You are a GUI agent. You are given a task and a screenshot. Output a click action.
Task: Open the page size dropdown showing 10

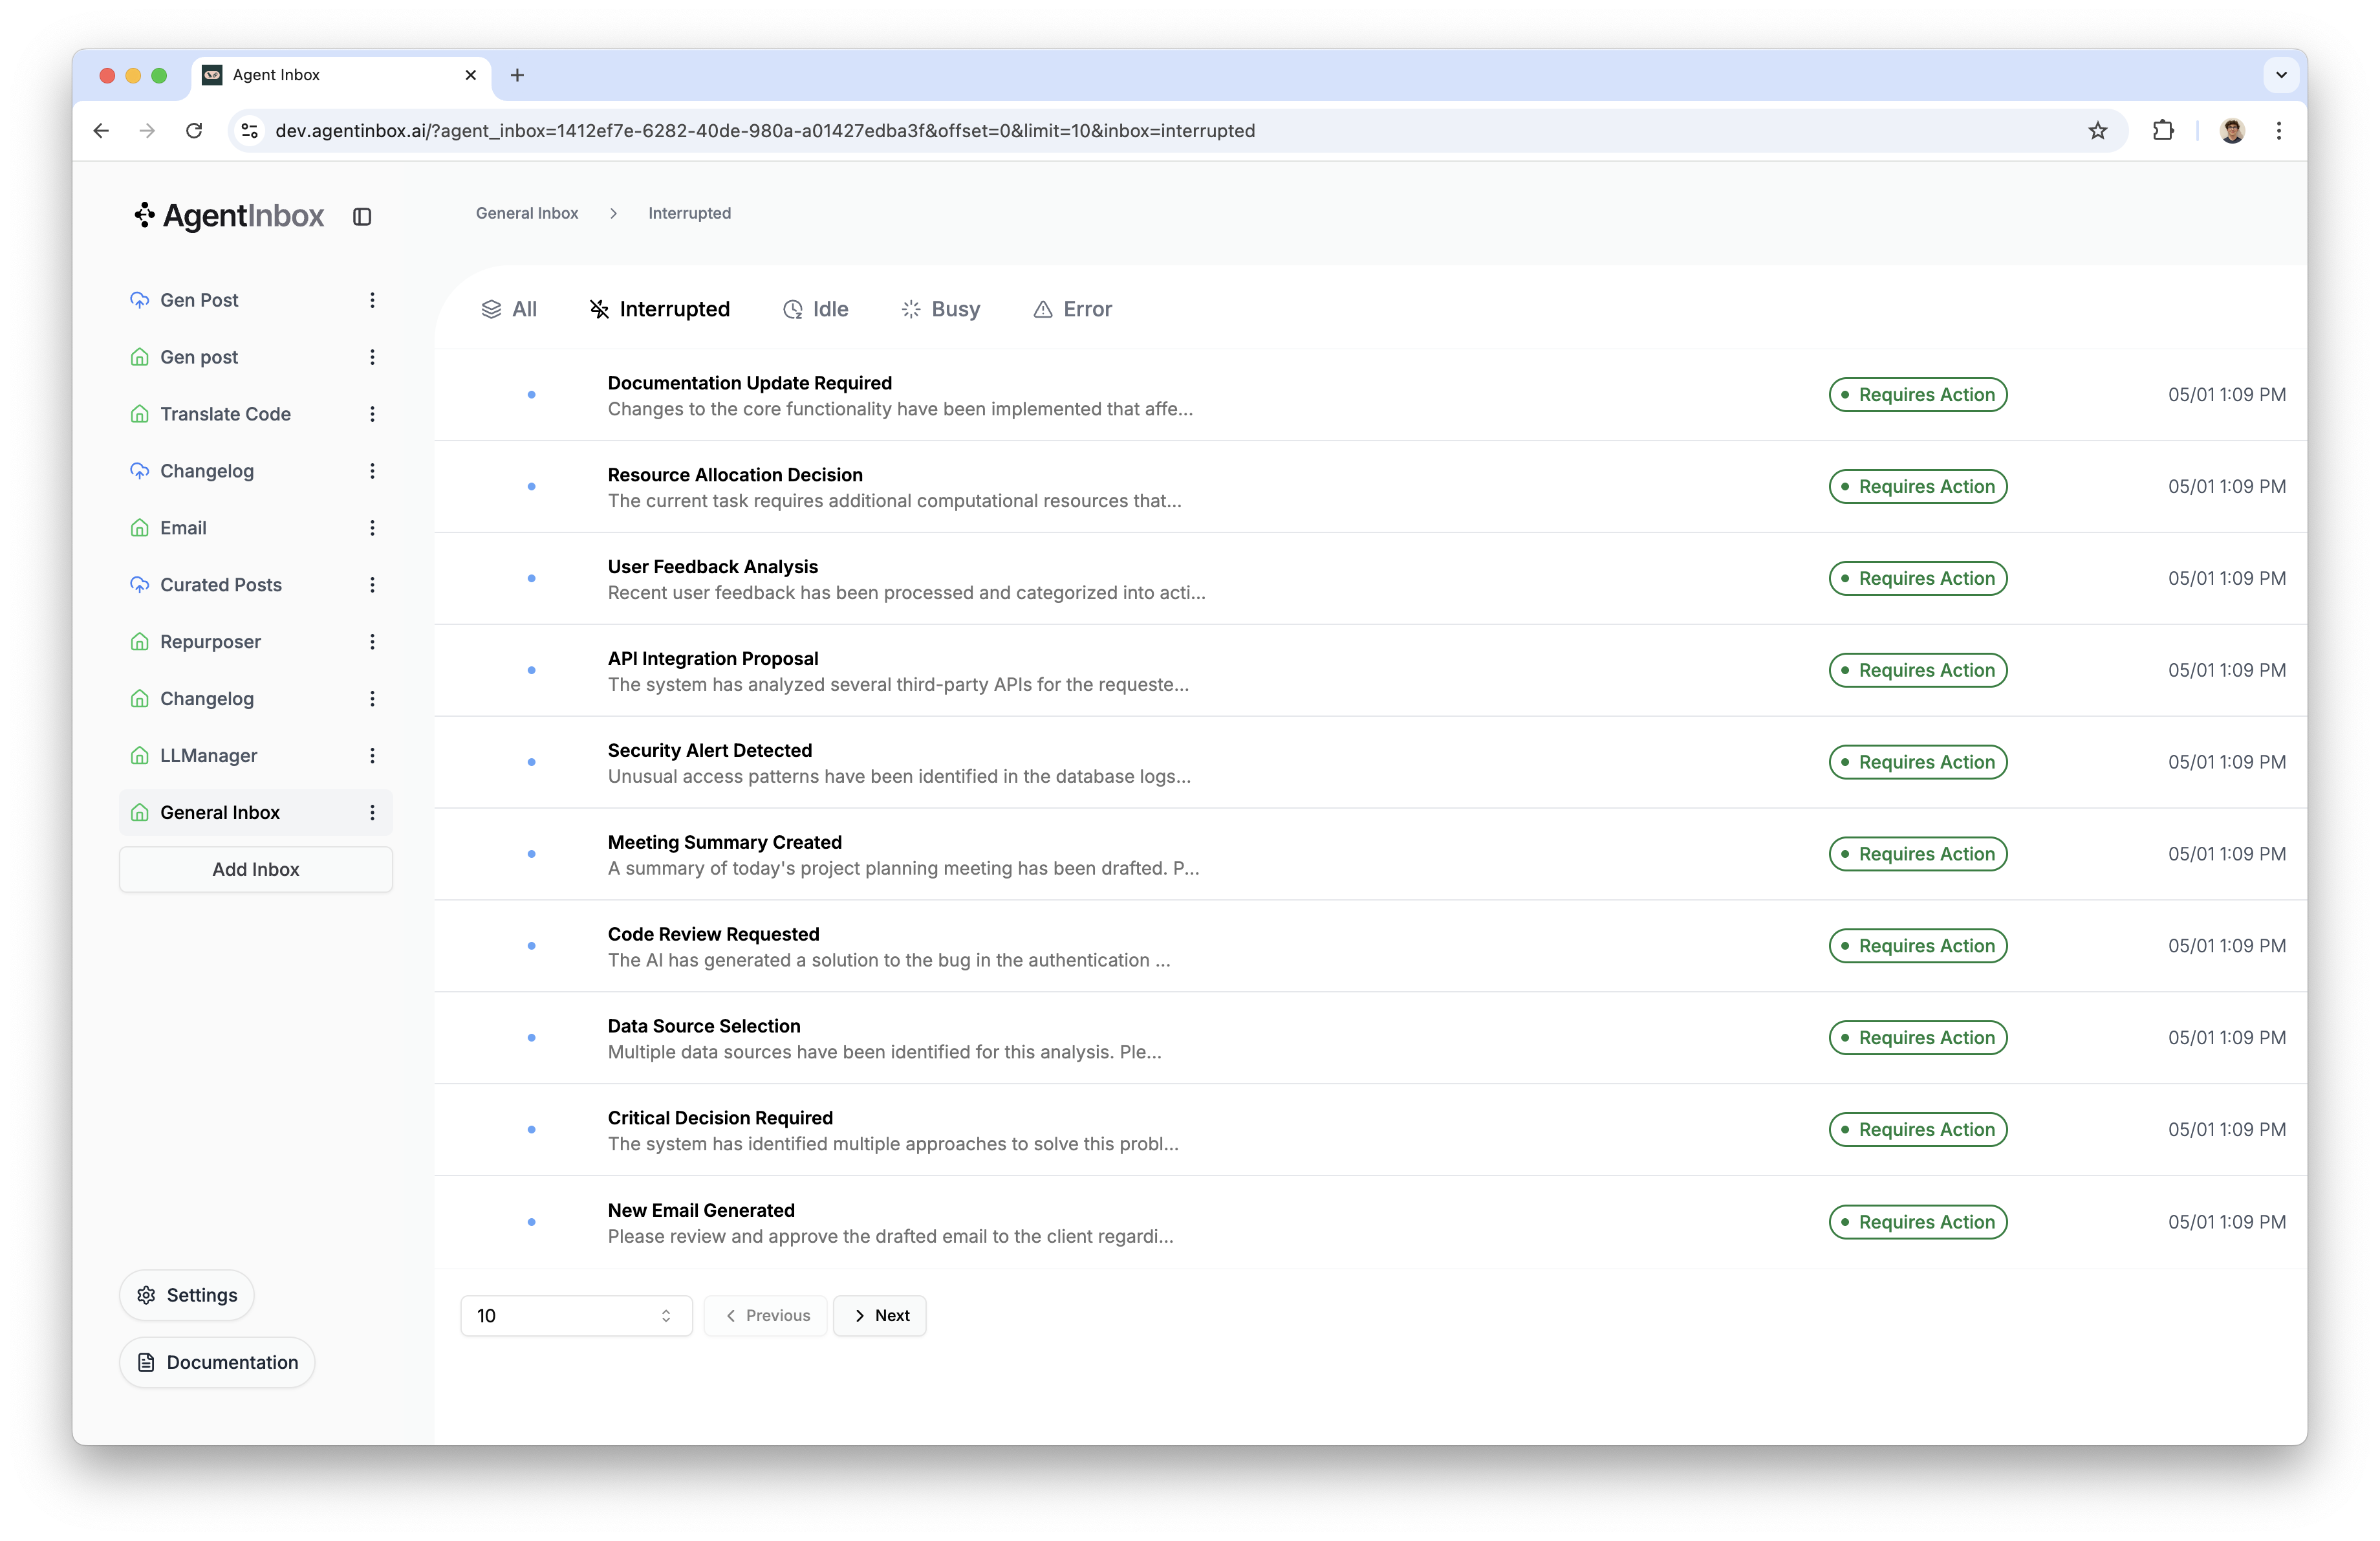(x=575, y=1315)
